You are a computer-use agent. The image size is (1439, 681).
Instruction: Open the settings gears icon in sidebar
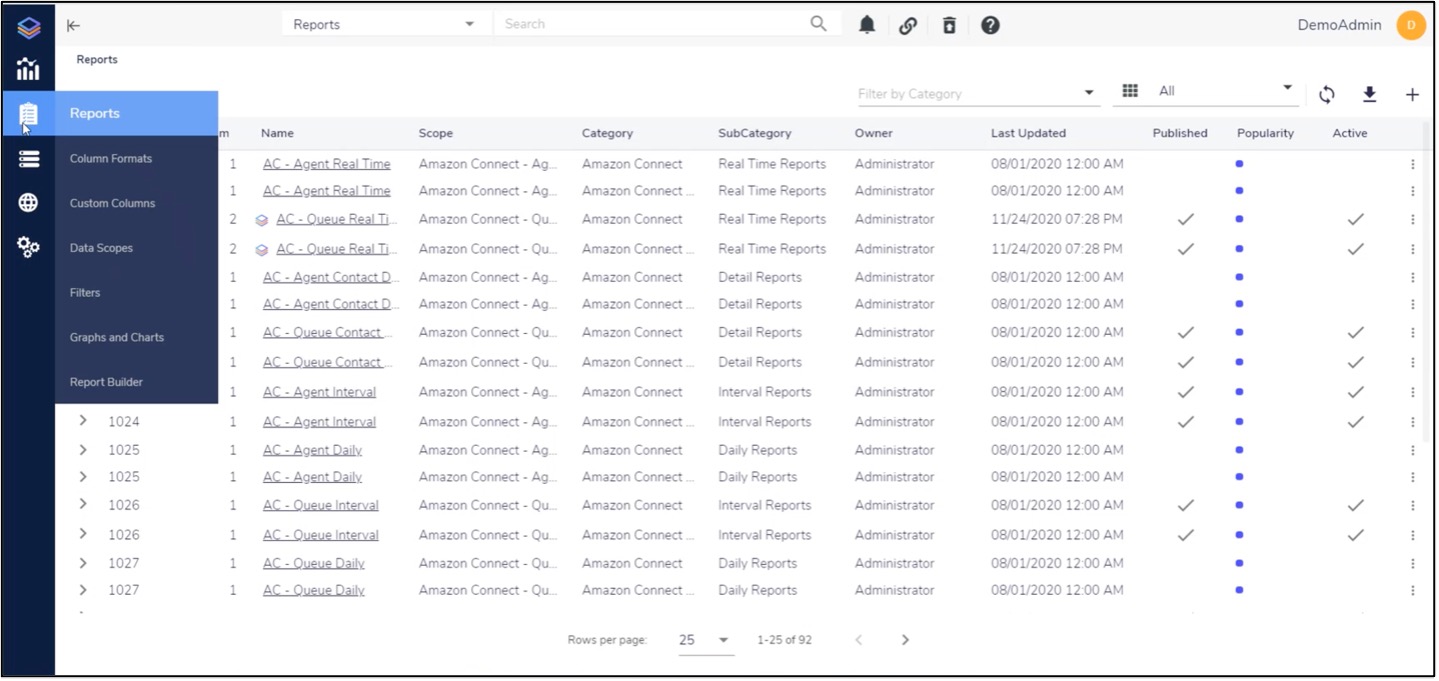[x=28, y=247]
